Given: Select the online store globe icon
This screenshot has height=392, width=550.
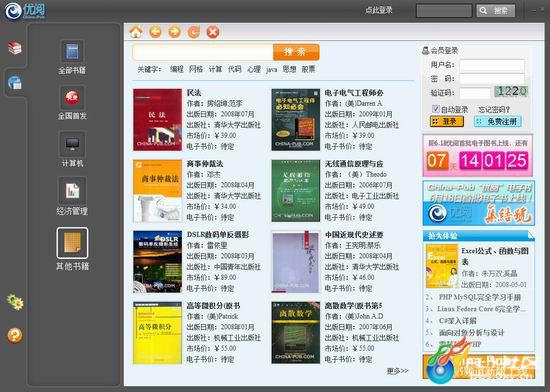Looking at the screenshot, I should (15, 83).
